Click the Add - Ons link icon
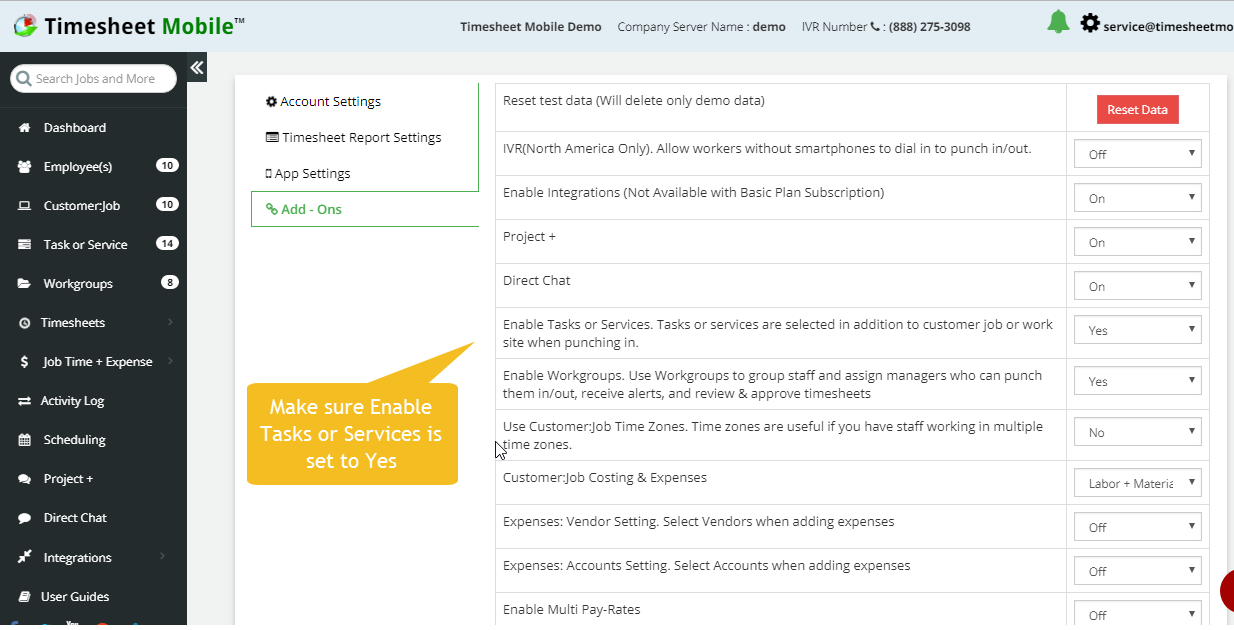Viewport: 1234px width, 630px height. [271, 210]
